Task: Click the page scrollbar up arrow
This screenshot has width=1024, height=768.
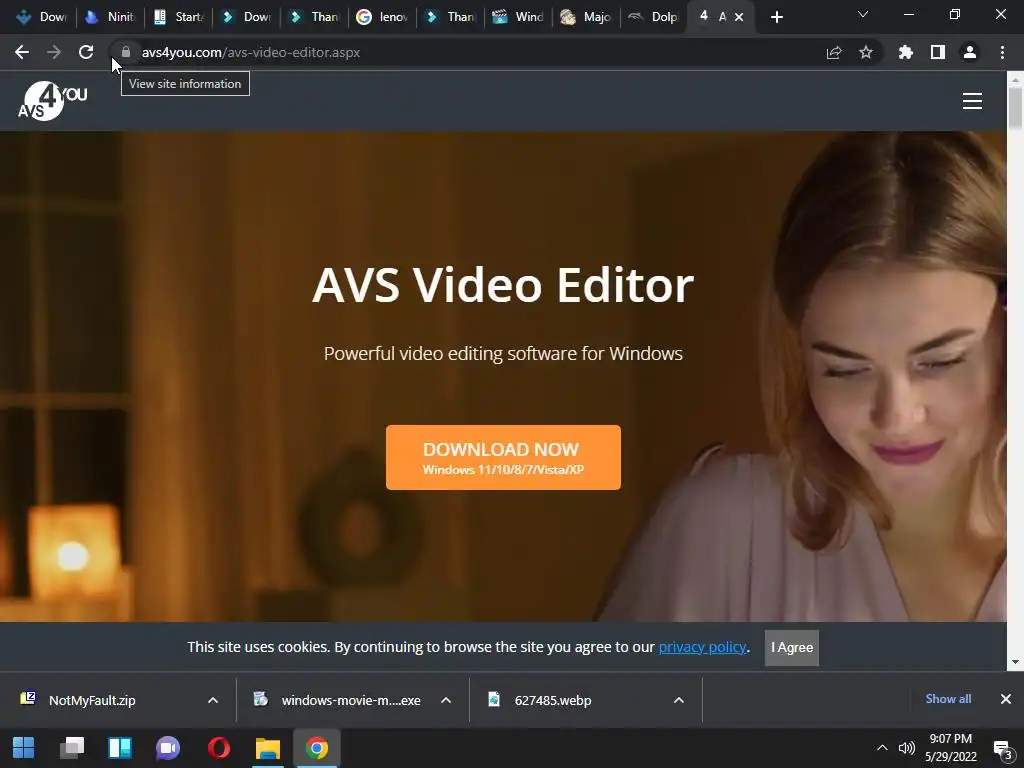Action: point(1015,79)
